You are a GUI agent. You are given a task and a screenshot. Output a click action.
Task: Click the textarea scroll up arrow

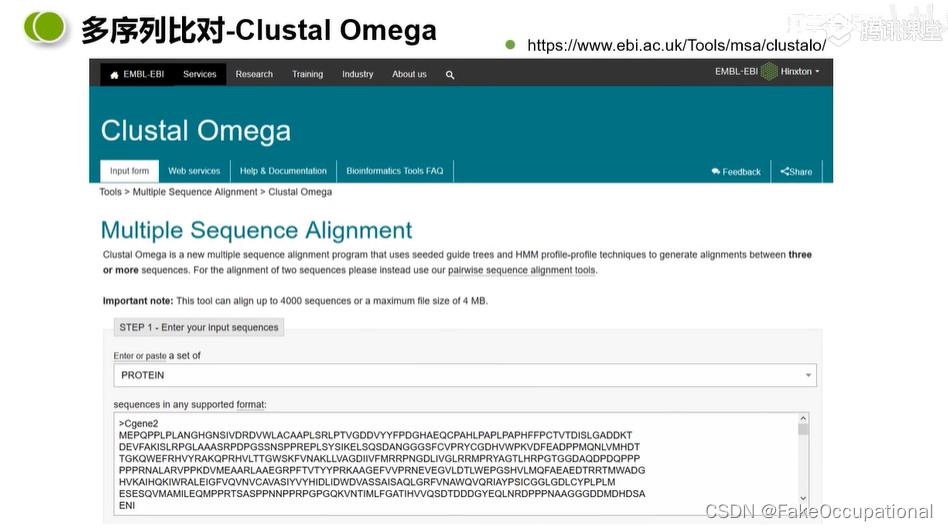click(x=803, y=419)
